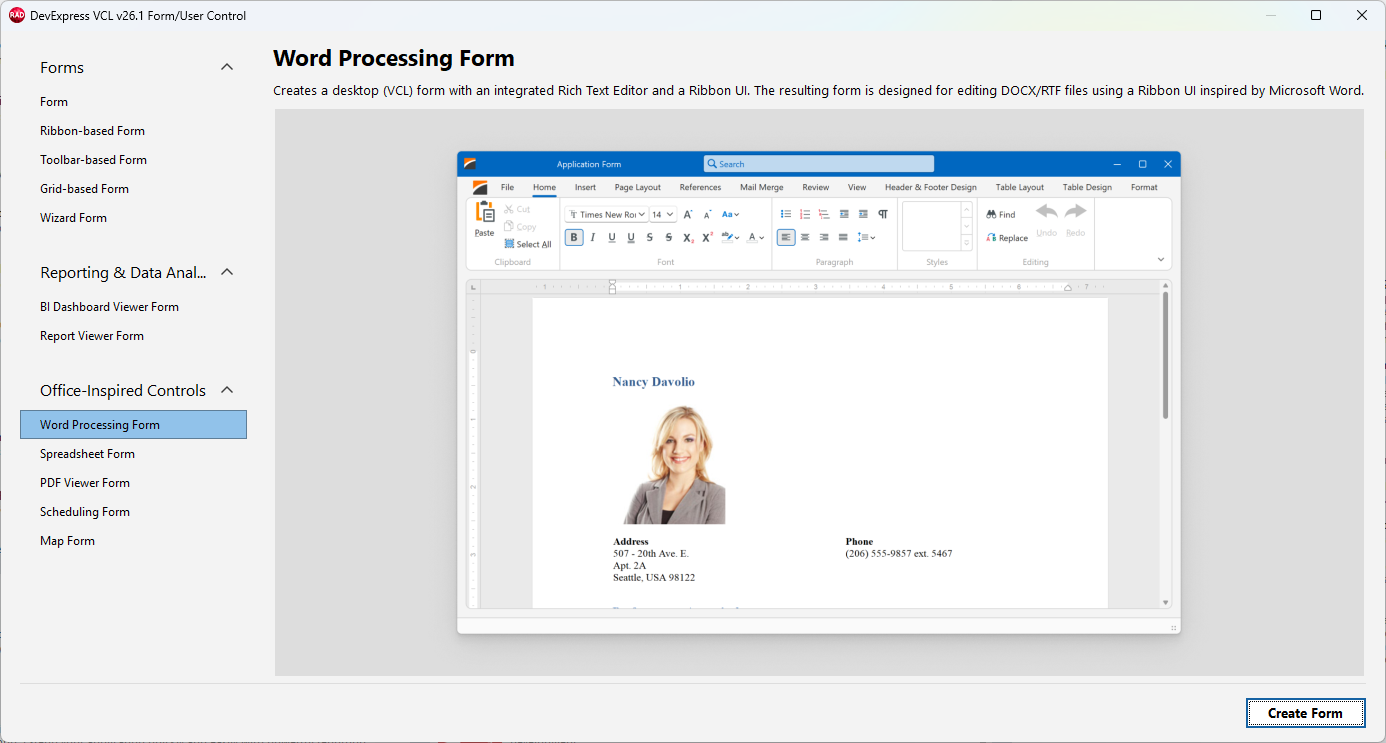Click Align Right icon in preview
Screen dimensions: 1386x743
[824, 237]
